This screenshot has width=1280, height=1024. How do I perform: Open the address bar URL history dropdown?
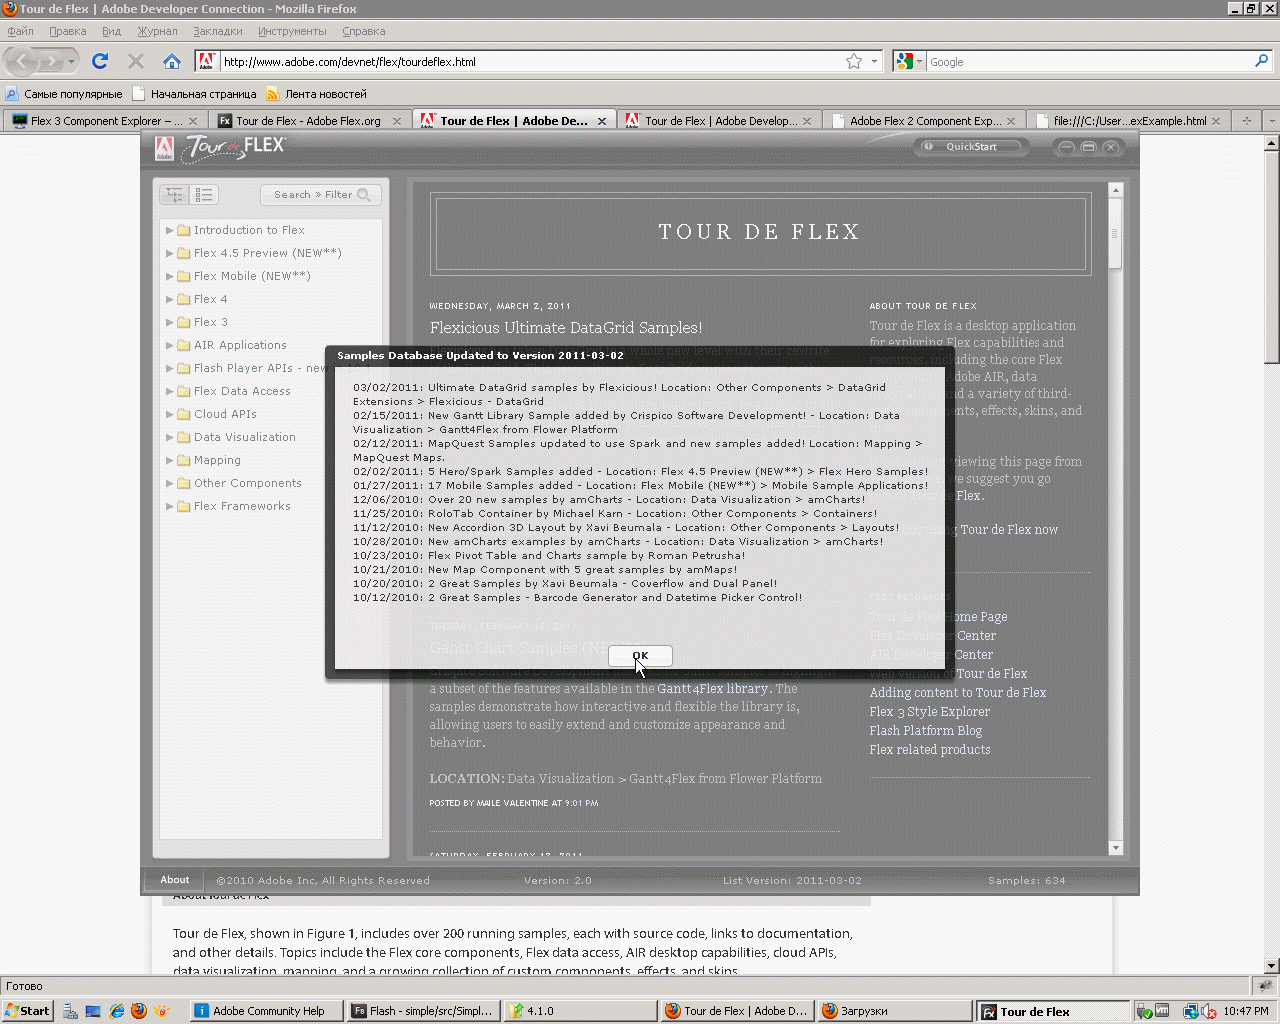[874, 61]
